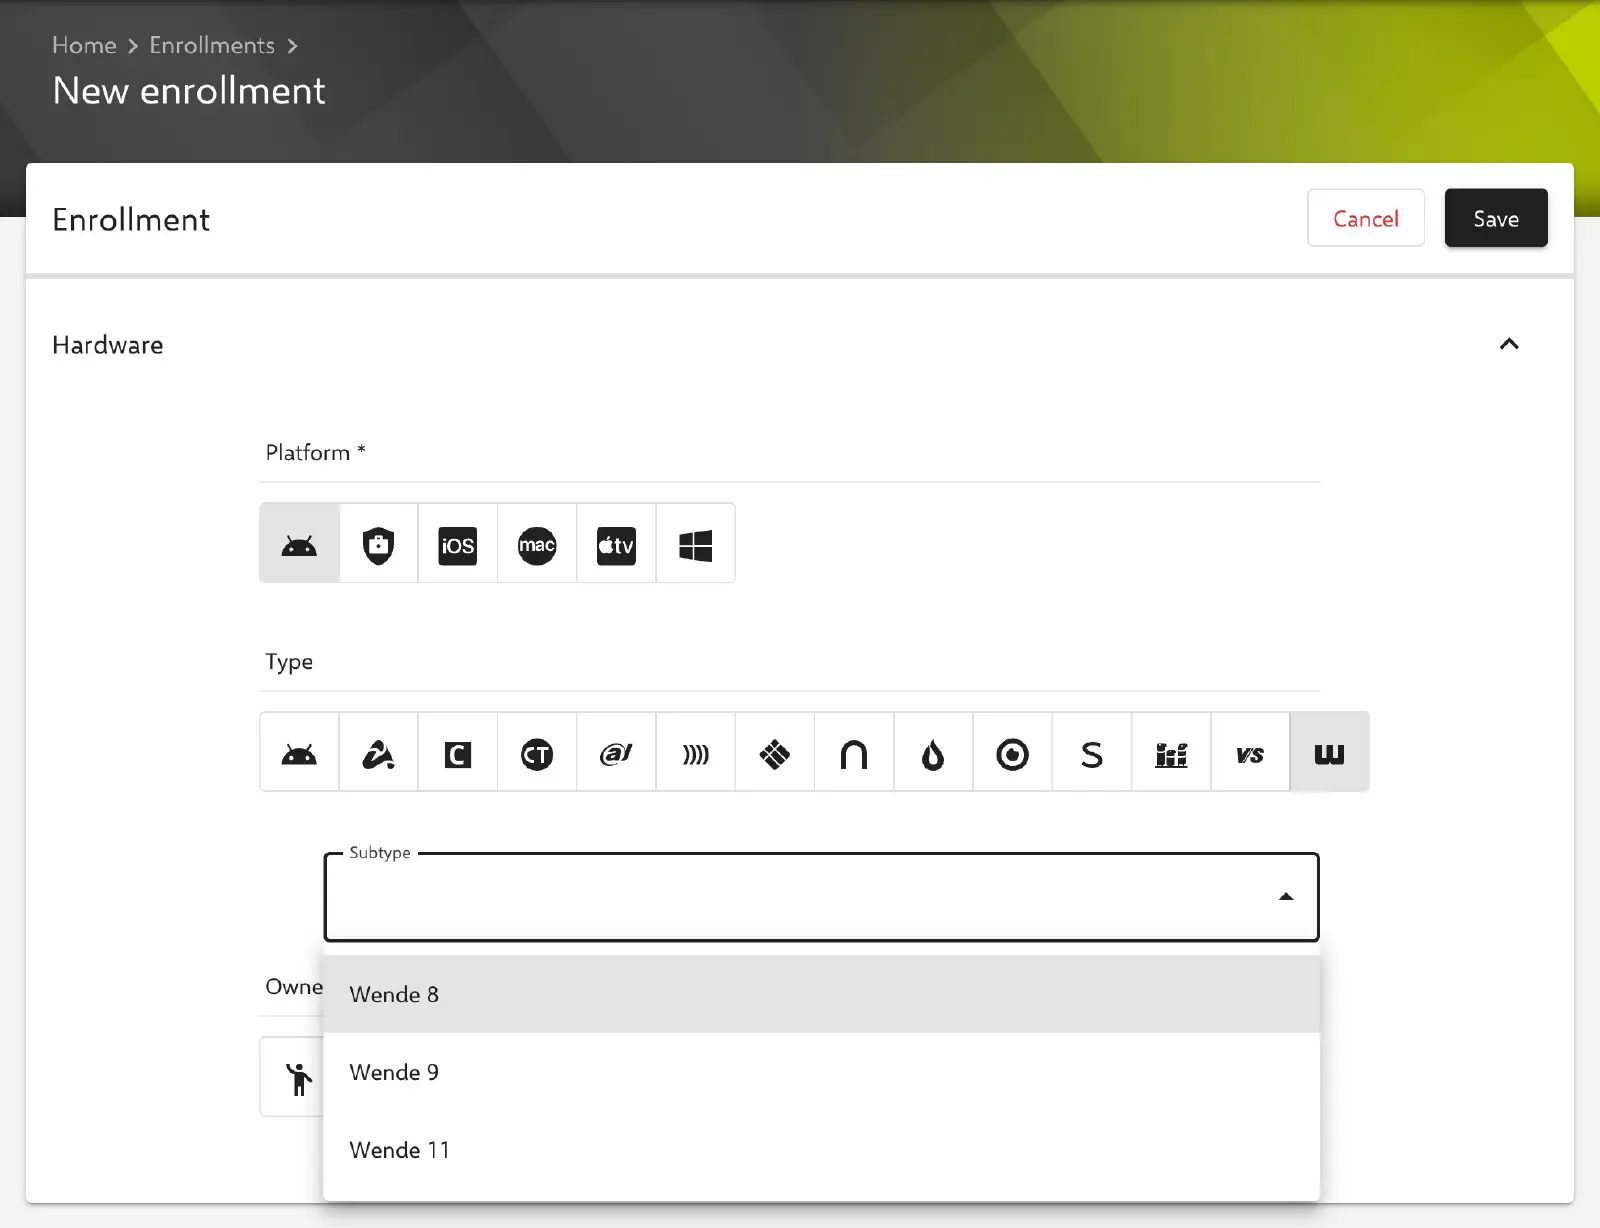Image resolution: width=1600 pixels, height=1228 pixels.
Task: Choose the mac platform icon
Action: 537,543
